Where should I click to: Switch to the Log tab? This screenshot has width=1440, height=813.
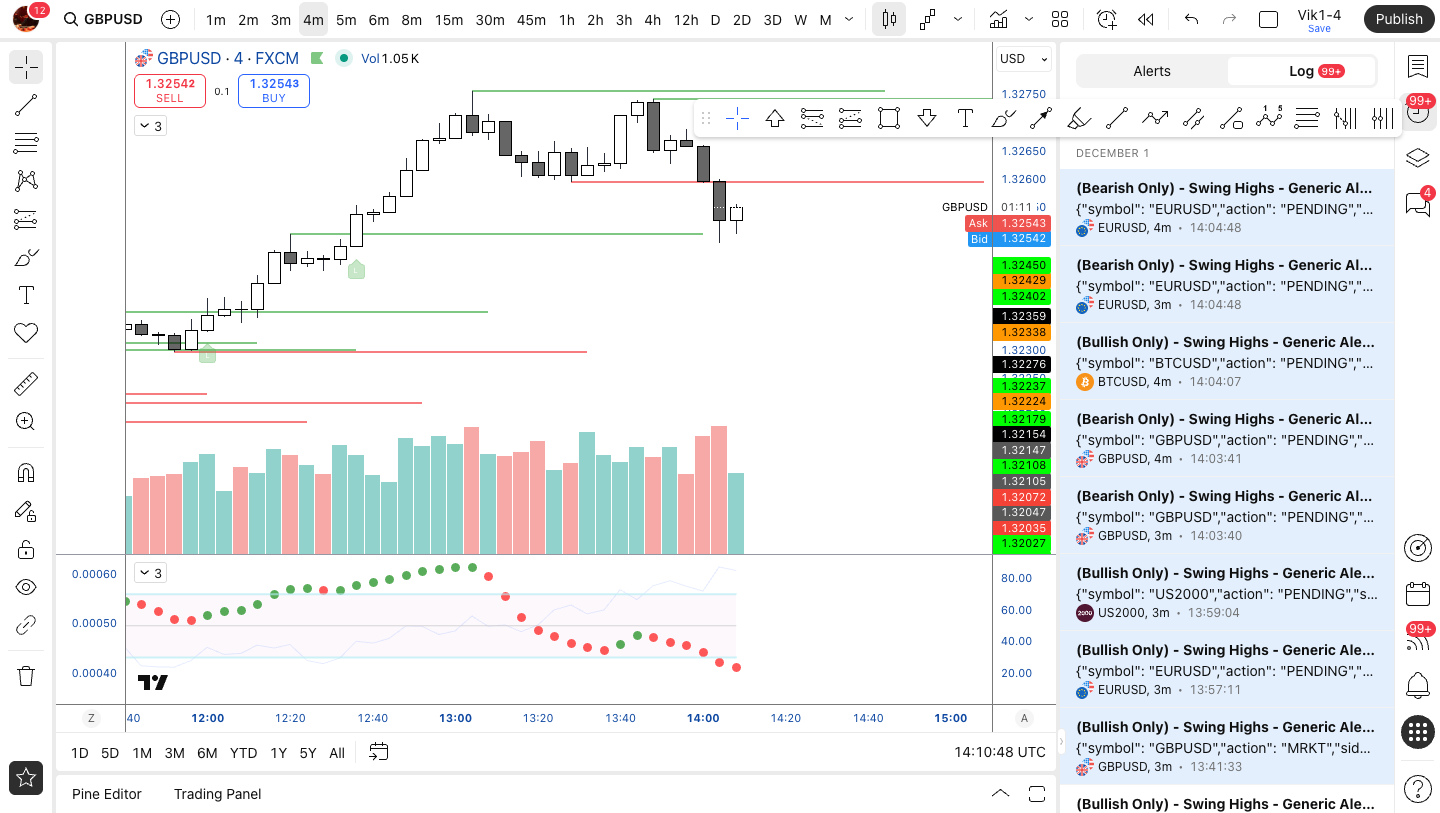[x=1301, y=71]
